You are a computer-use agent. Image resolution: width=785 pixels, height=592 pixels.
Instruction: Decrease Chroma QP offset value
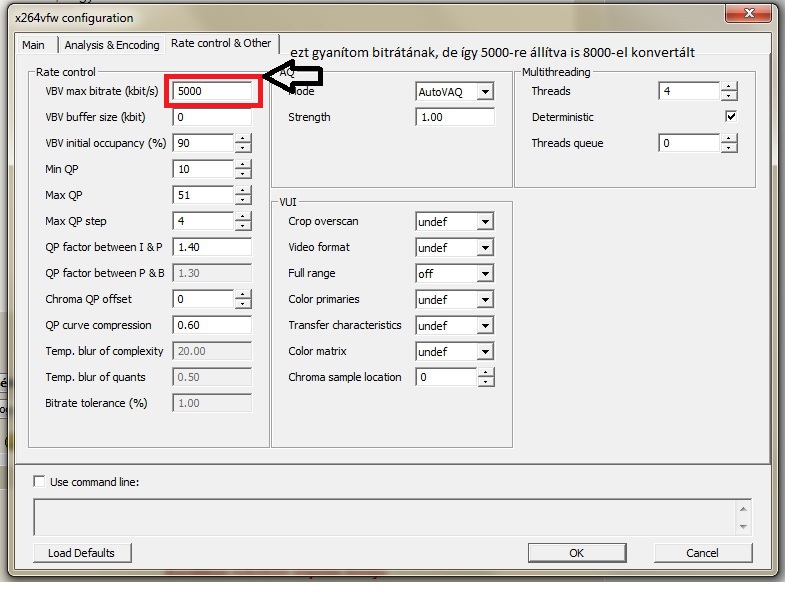pyautogui.click(x=243, y=304)
